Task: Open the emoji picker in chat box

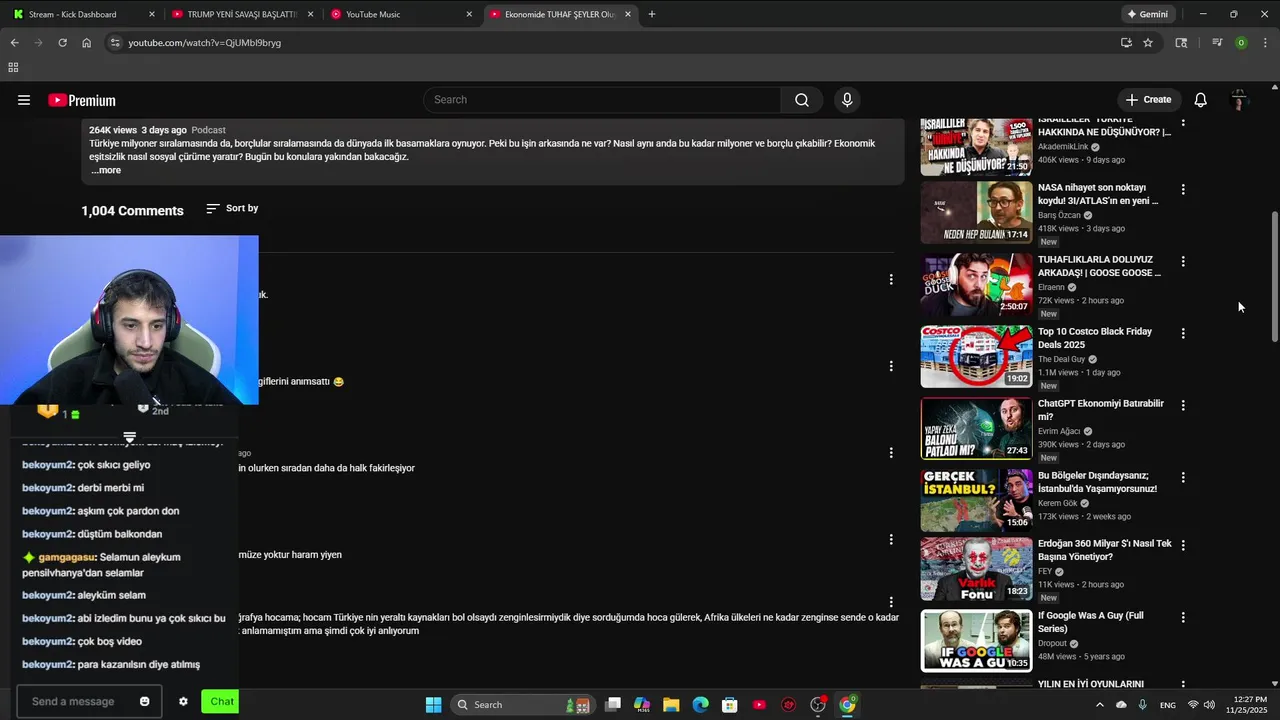Action: coord(144,701)
